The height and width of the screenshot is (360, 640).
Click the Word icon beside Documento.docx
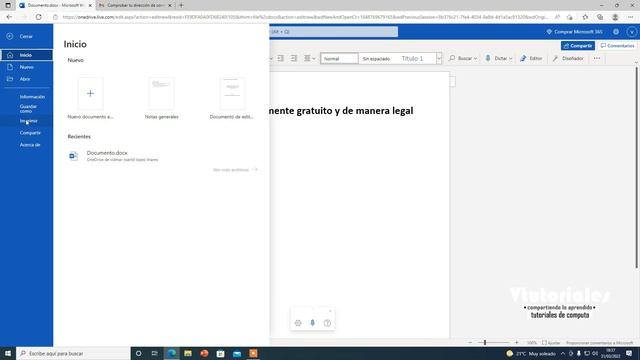click(73, 156)
